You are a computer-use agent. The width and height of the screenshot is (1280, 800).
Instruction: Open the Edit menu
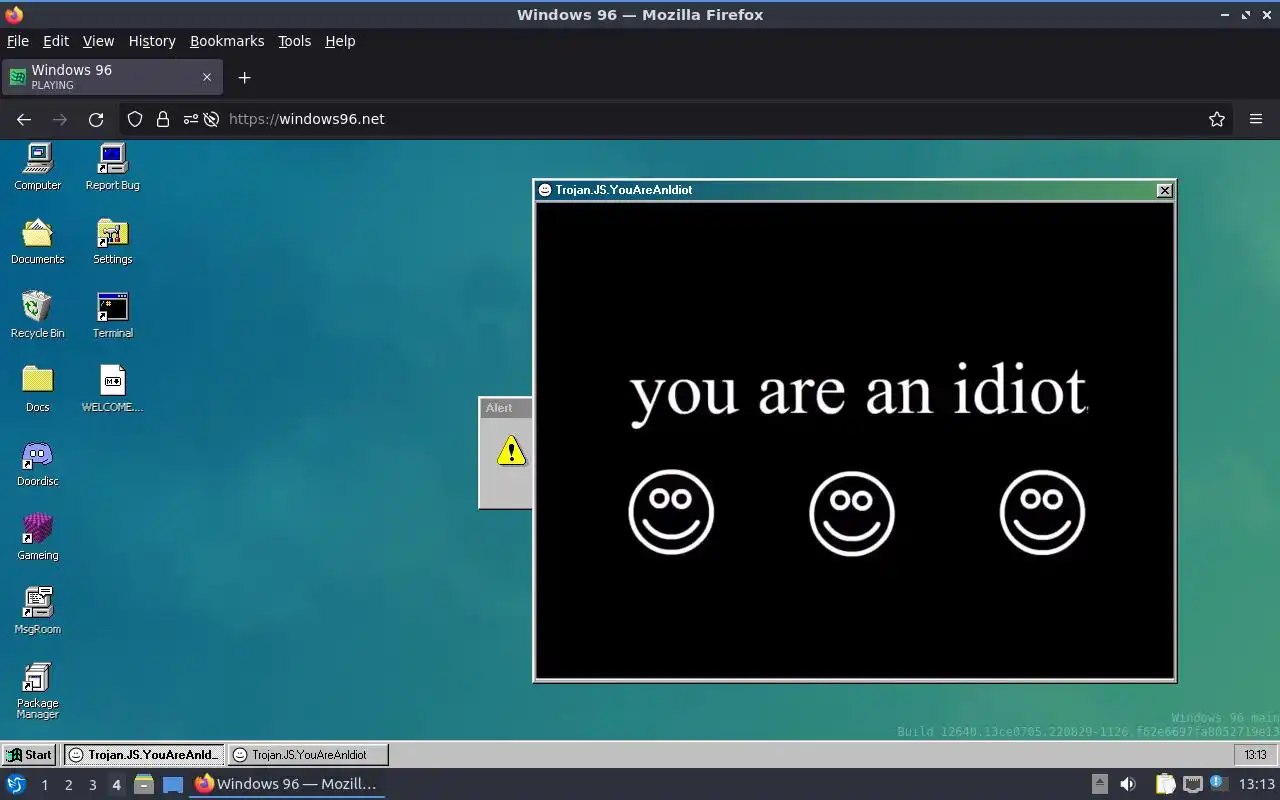[56, 41]
